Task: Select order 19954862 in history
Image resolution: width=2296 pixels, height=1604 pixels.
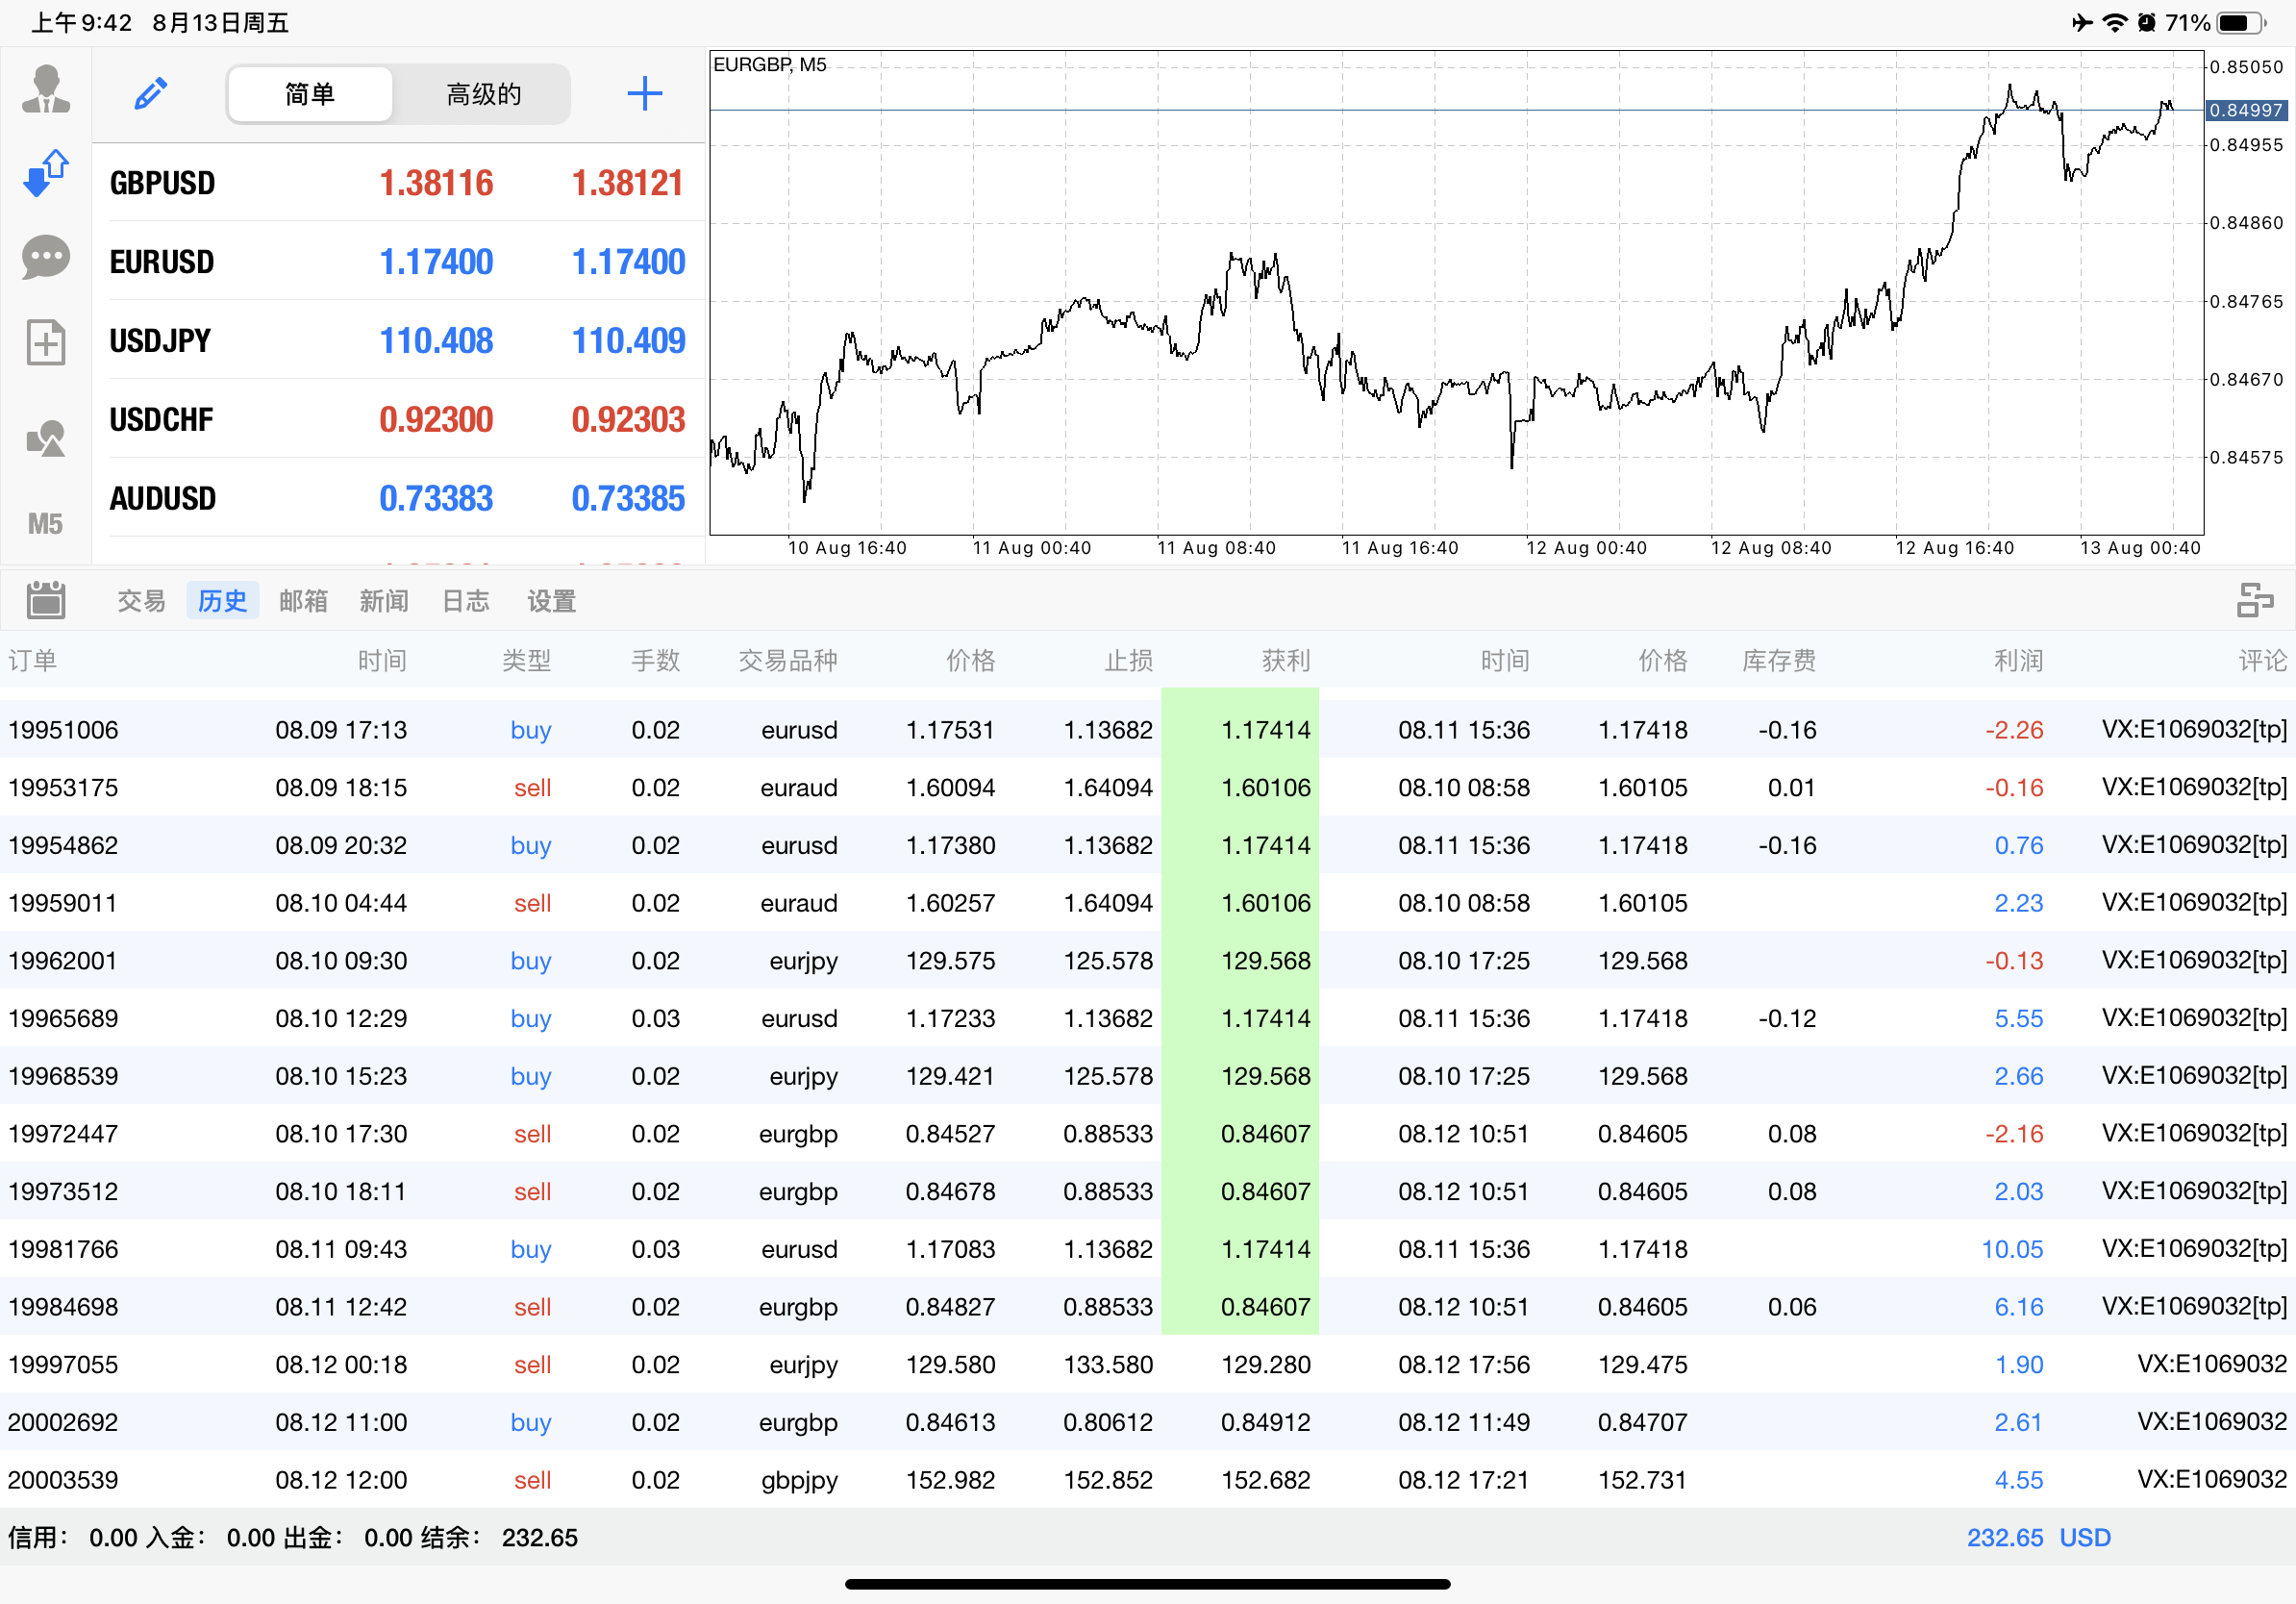Action: coord(1148,846)
